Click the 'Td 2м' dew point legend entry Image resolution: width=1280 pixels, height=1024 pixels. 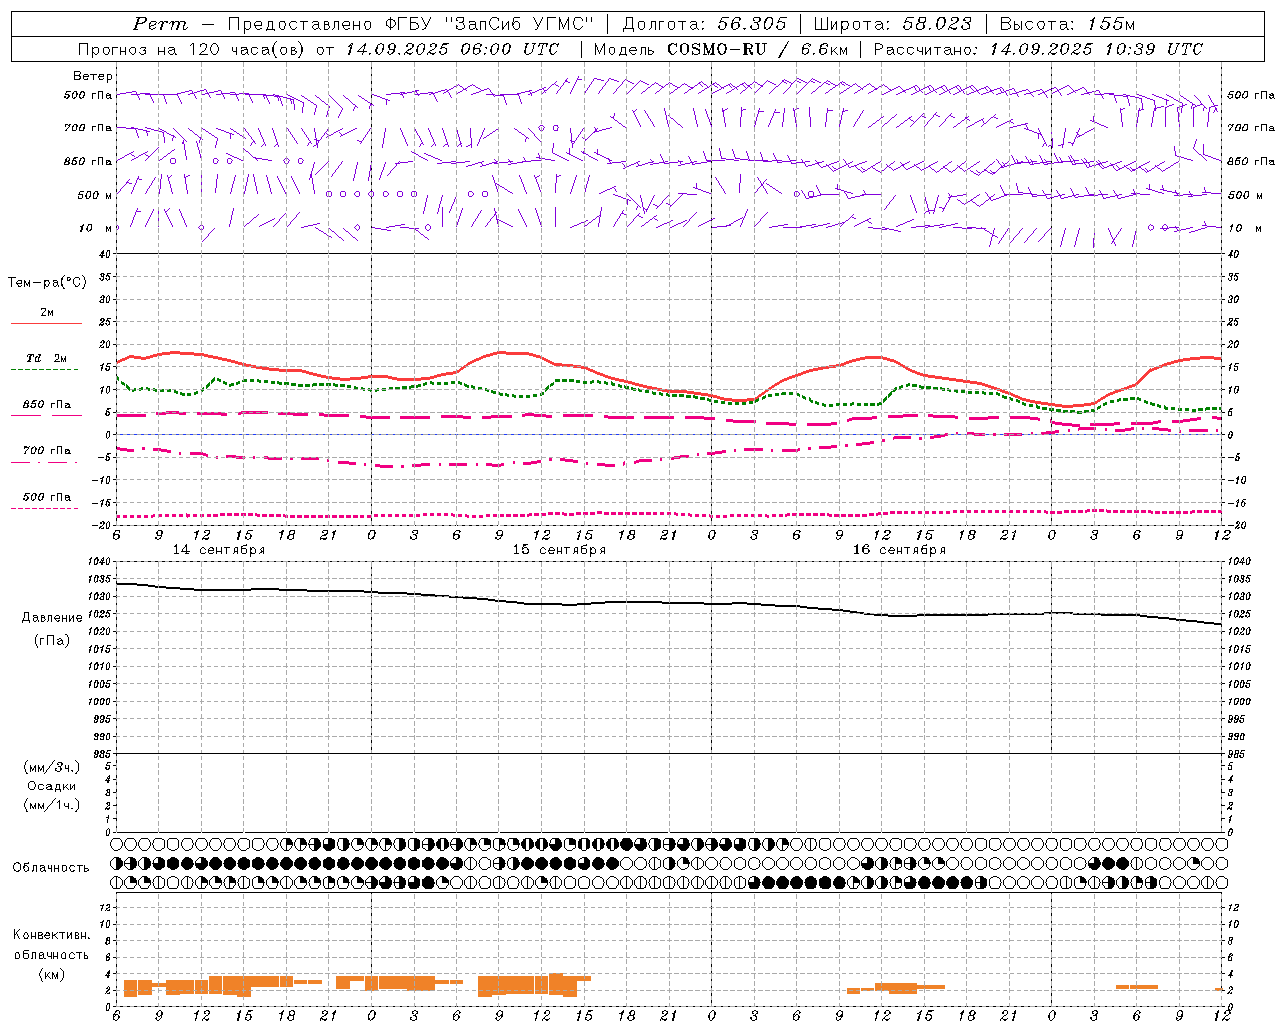click(47, 358)
